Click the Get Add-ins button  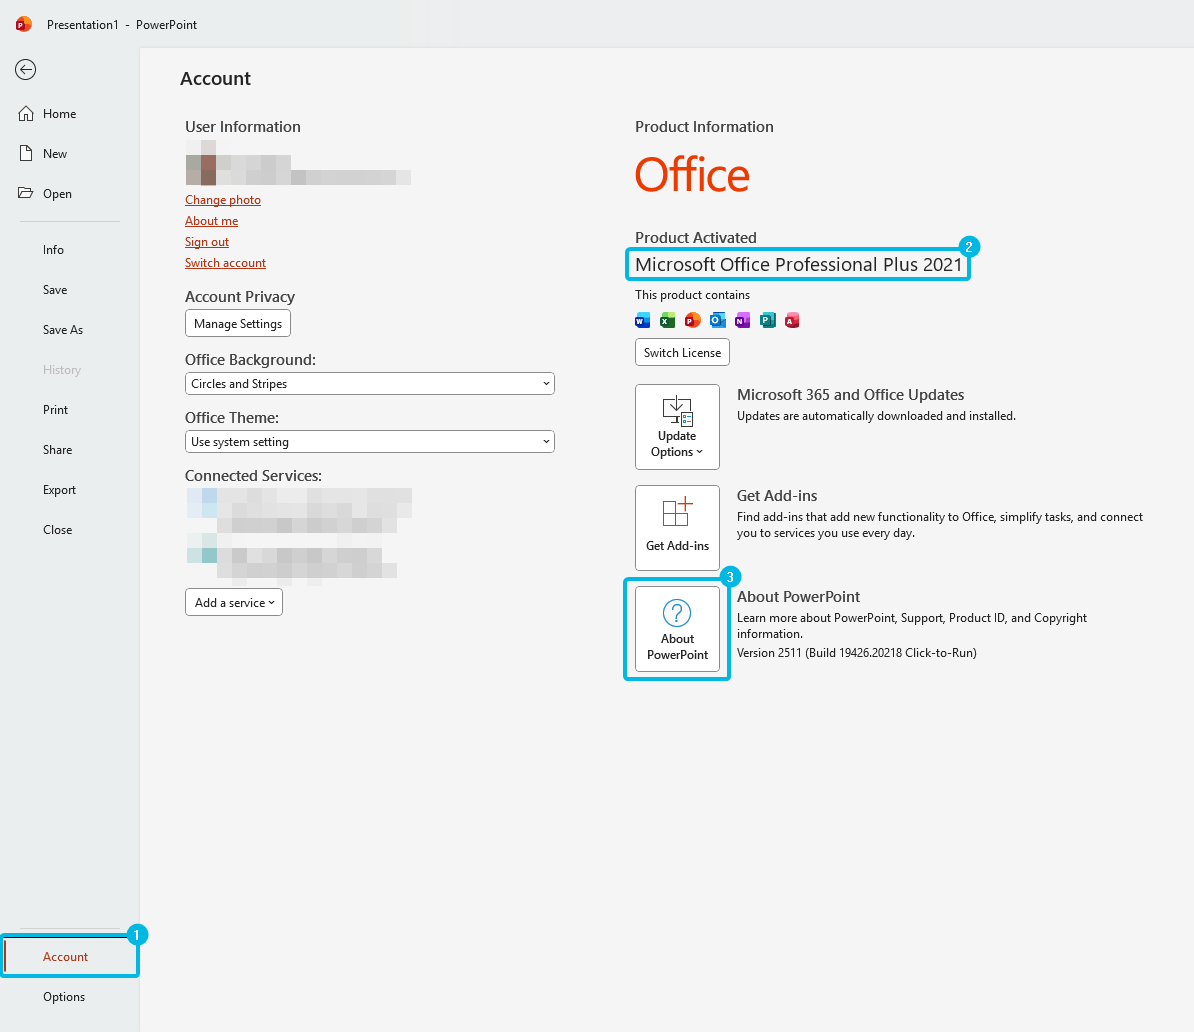[x=677, y=528]
